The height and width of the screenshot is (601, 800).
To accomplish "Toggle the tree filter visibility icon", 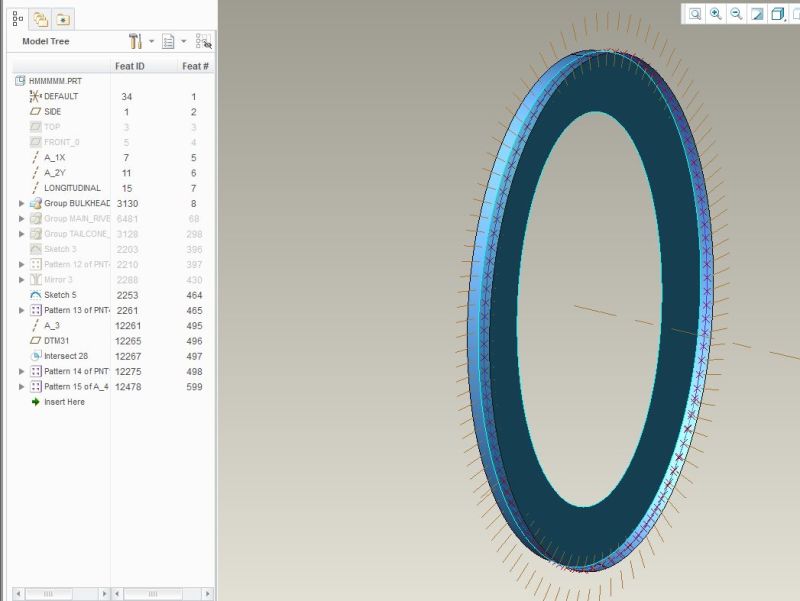I will (204, 41).
